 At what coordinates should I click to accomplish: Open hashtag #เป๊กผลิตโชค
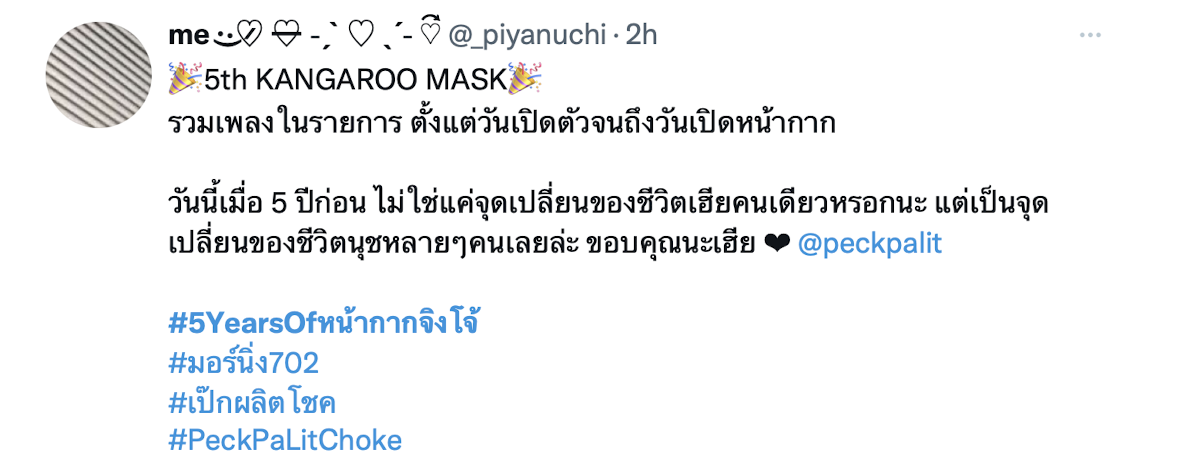click(253, 403)
